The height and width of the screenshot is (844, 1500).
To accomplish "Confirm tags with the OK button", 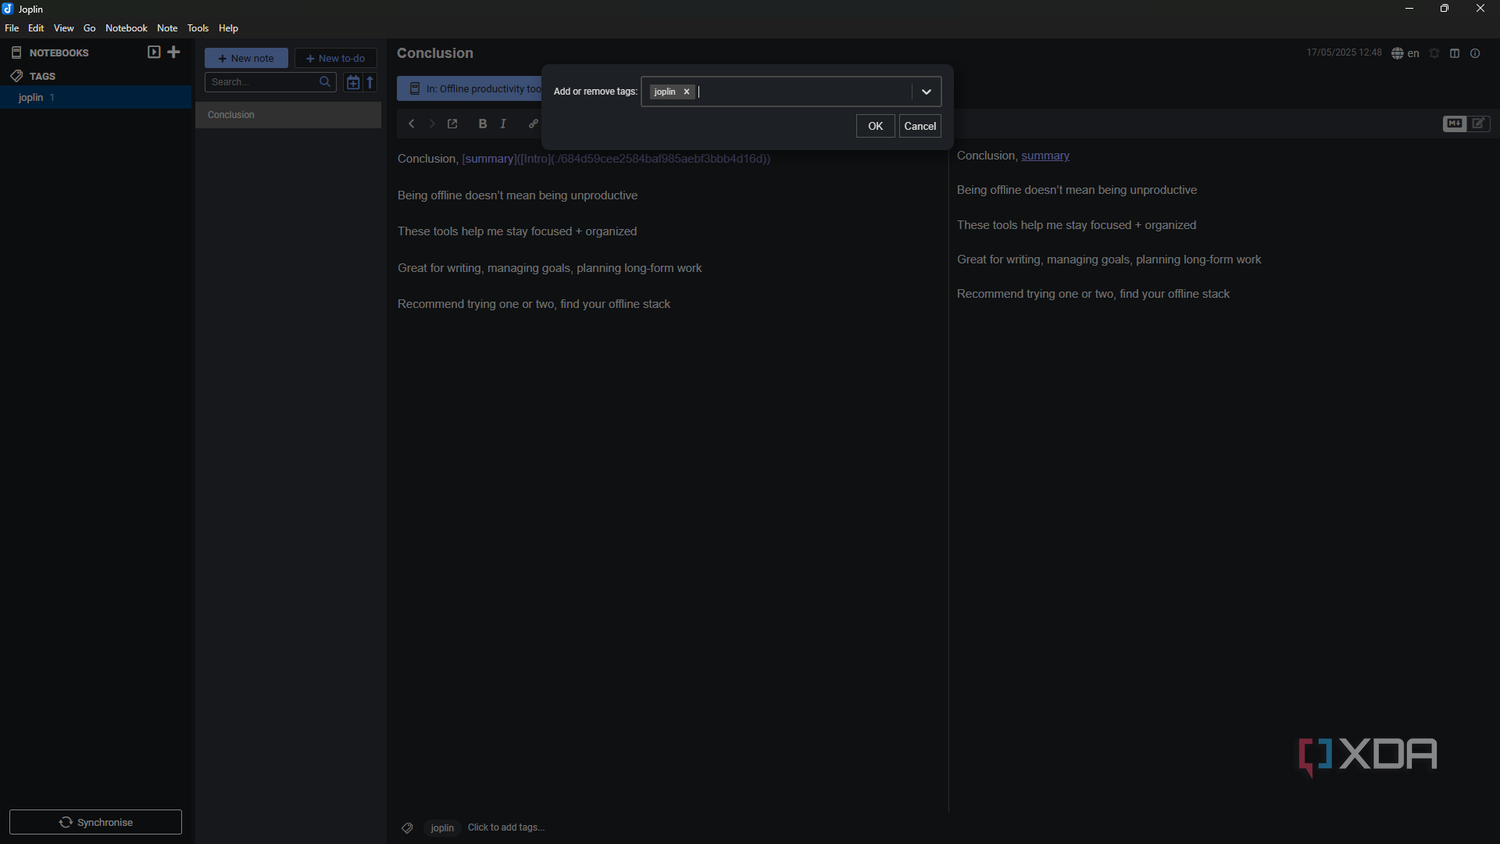I will (x=875, y=126).
